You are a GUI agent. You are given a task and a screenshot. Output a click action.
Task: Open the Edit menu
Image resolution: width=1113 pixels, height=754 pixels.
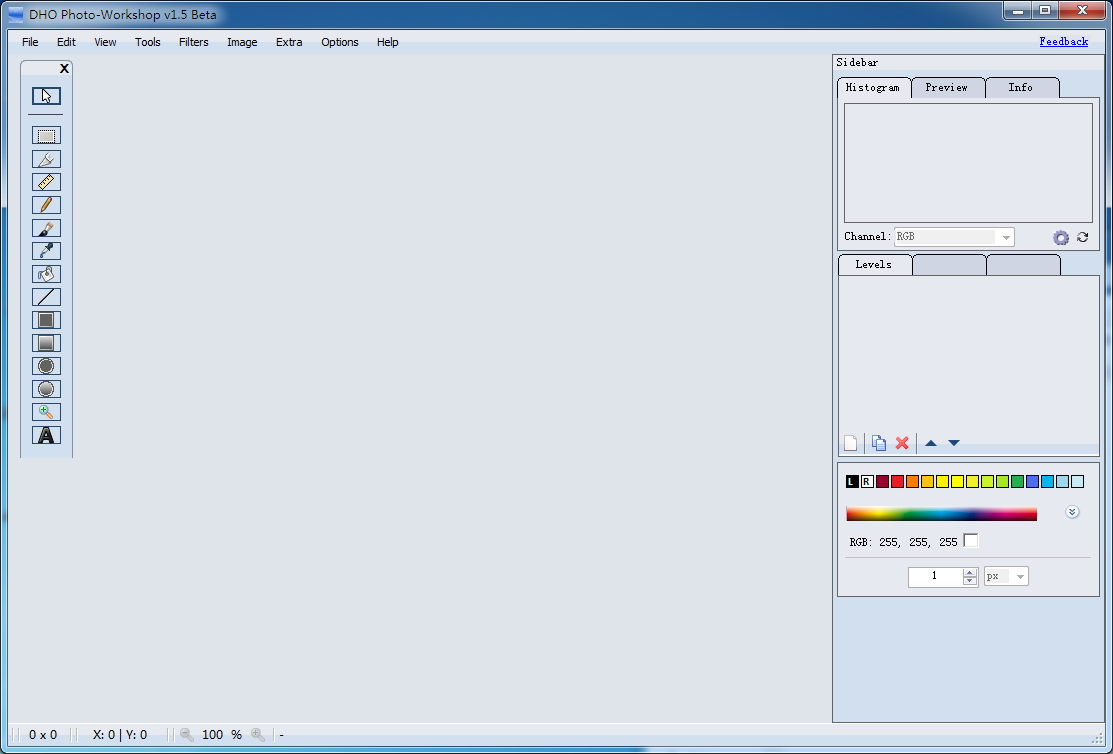[66, 42]
